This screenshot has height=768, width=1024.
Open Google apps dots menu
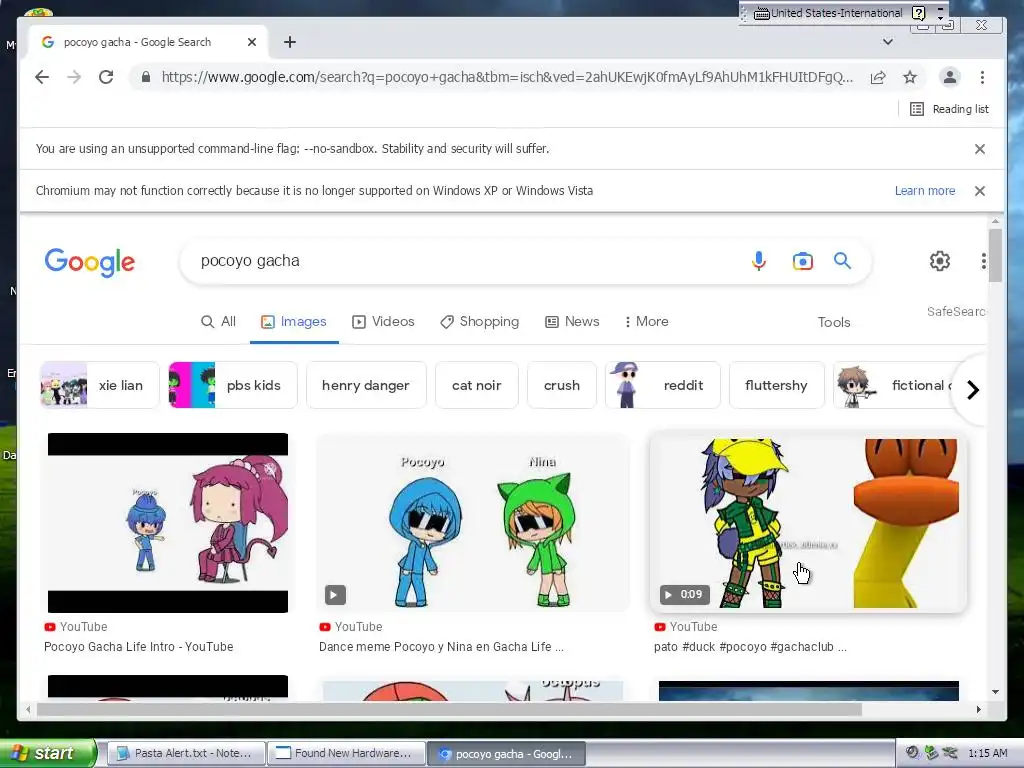(983, 261)
